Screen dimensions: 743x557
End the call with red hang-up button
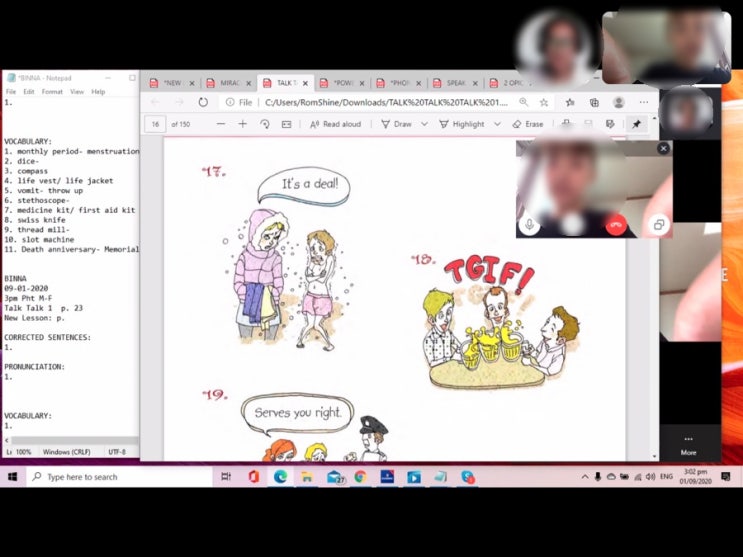[616, 224]
